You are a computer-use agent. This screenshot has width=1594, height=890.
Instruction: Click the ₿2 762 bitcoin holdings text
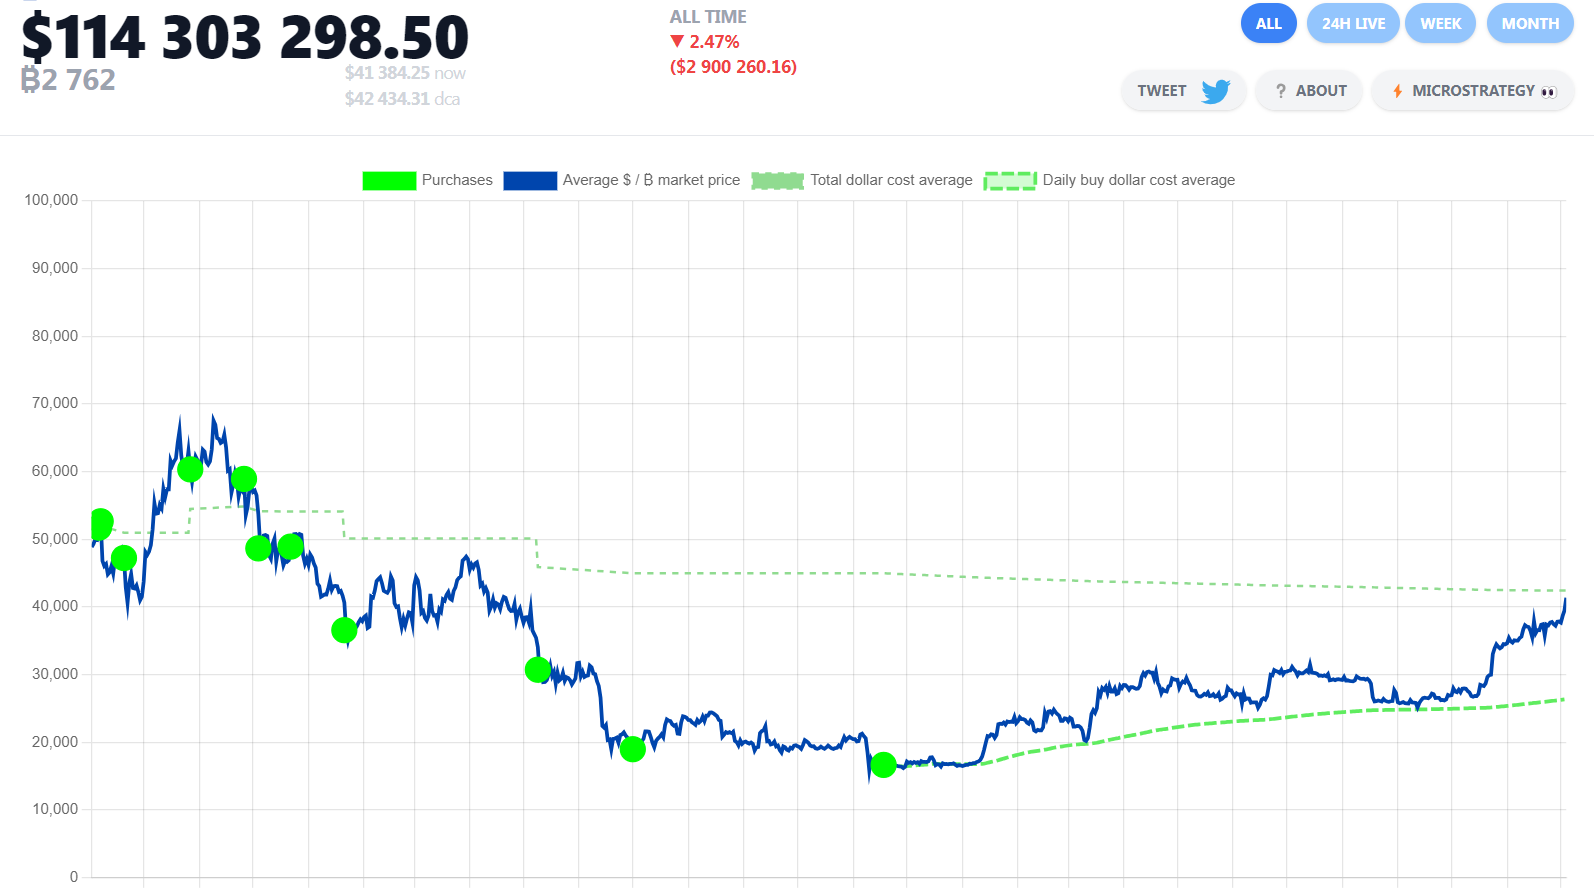coord(68,80)
